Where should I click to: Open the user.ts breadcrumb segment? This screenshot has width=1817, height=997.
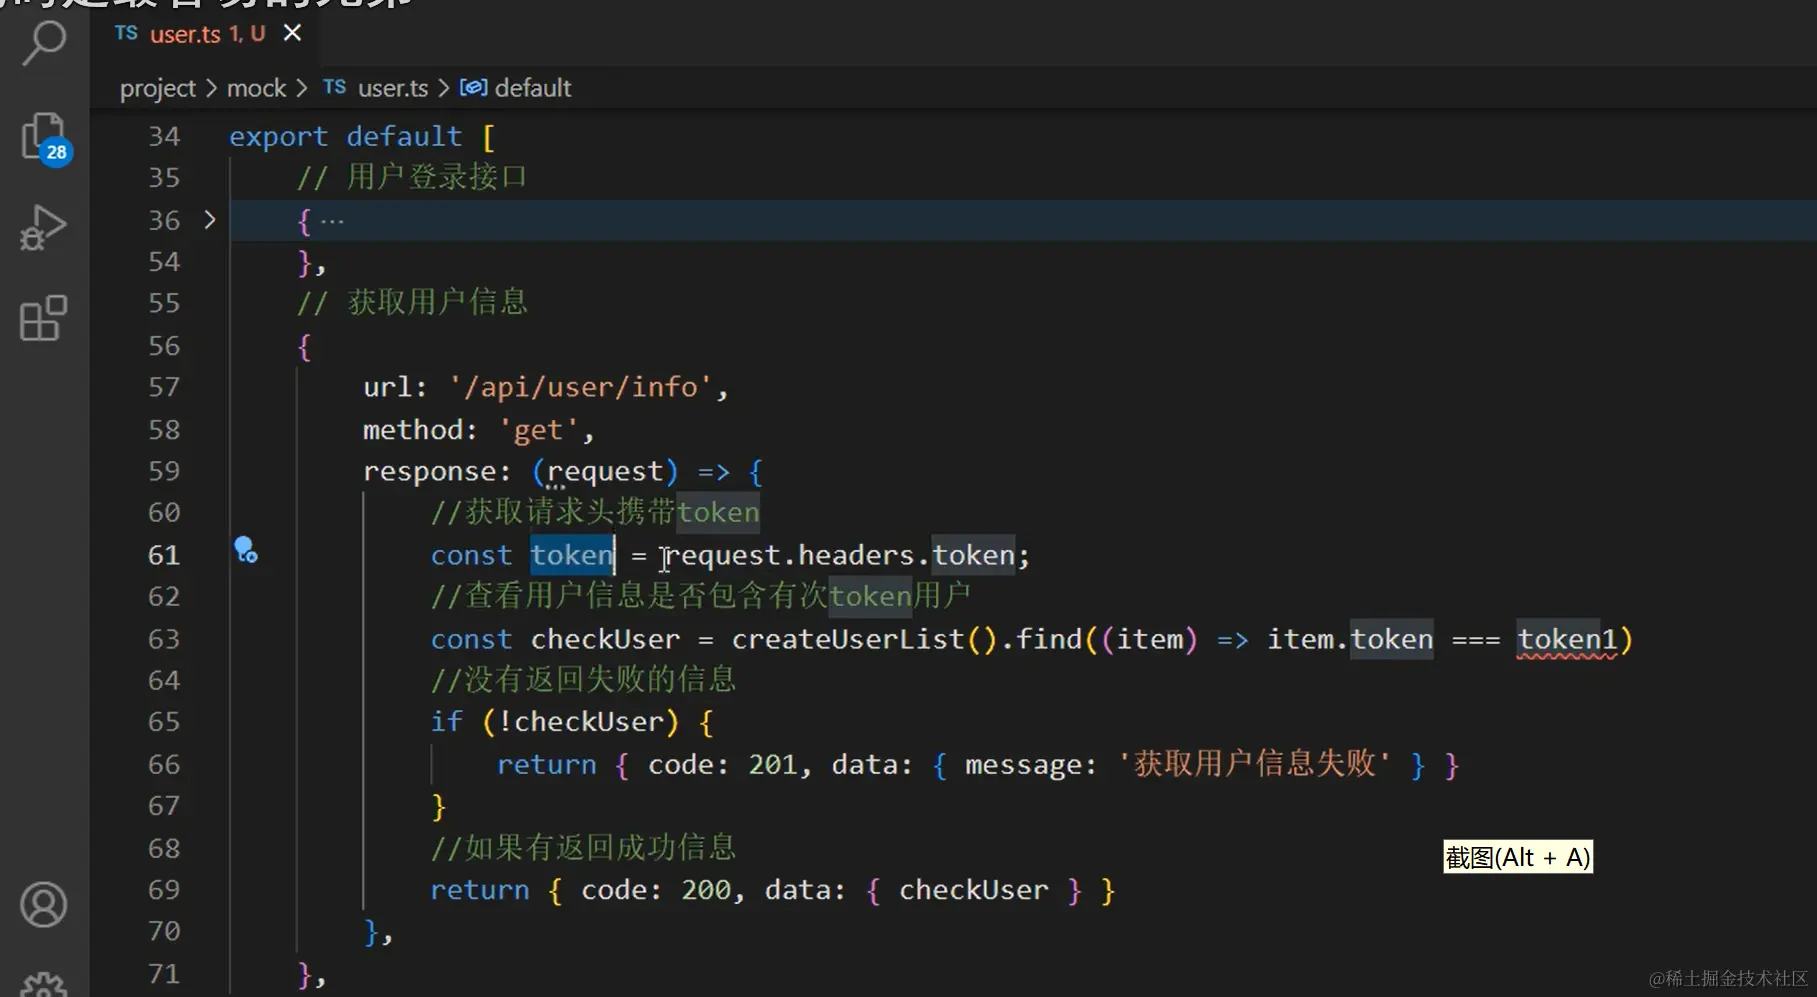(x=393, y=88)
